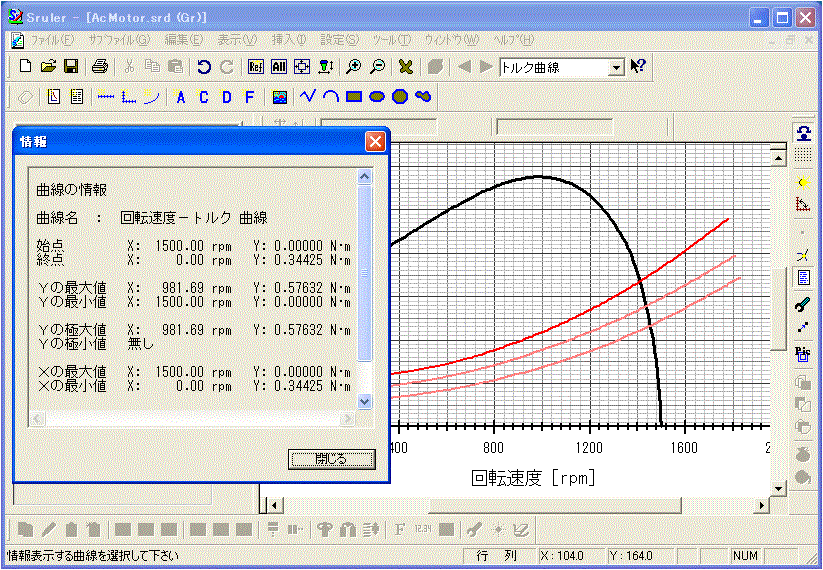Screen dimensions: 823x570
Task: Click the curve insertion icon
Action: pos(152,97)
